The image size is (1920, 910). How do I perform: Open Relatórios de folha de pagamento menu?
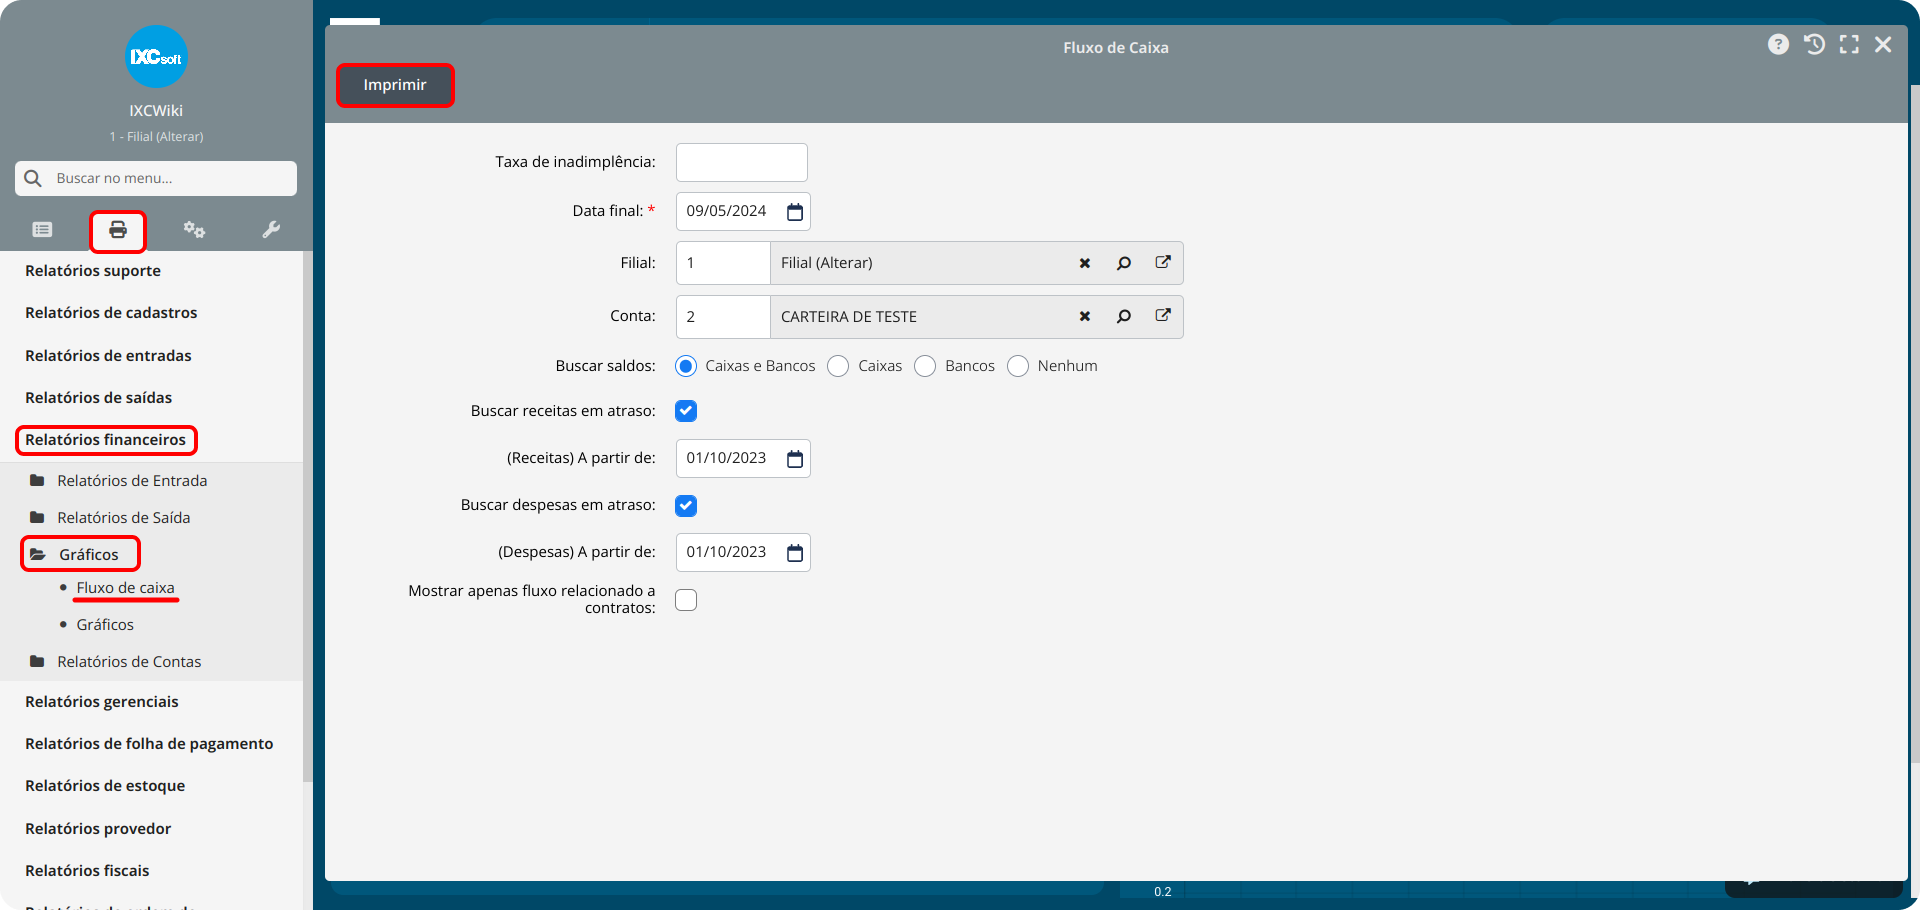(149, 744)
